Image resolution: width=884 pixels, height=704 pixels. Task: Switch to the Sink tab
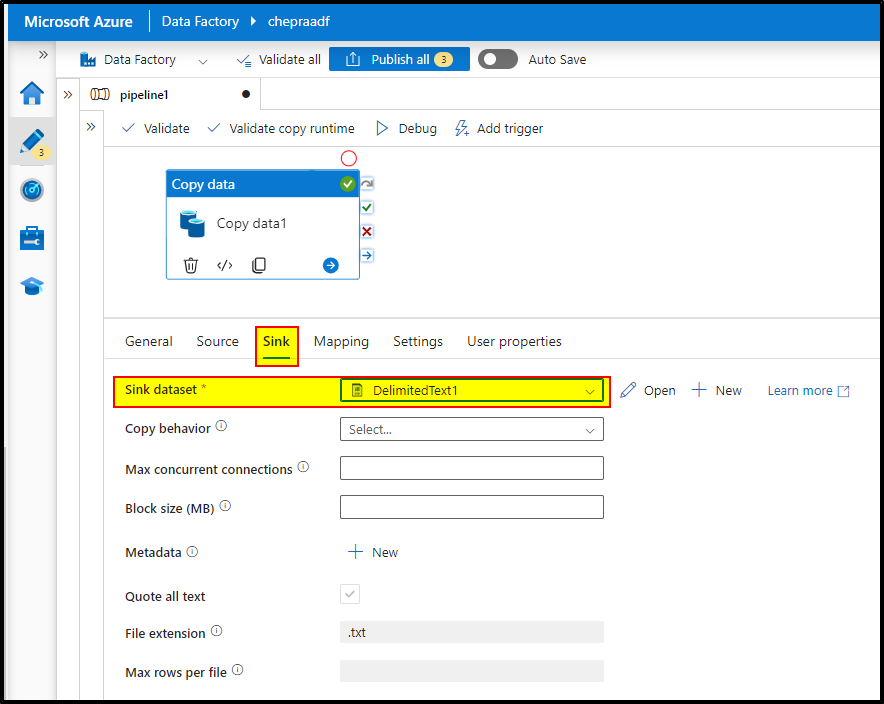pos(276,342)
